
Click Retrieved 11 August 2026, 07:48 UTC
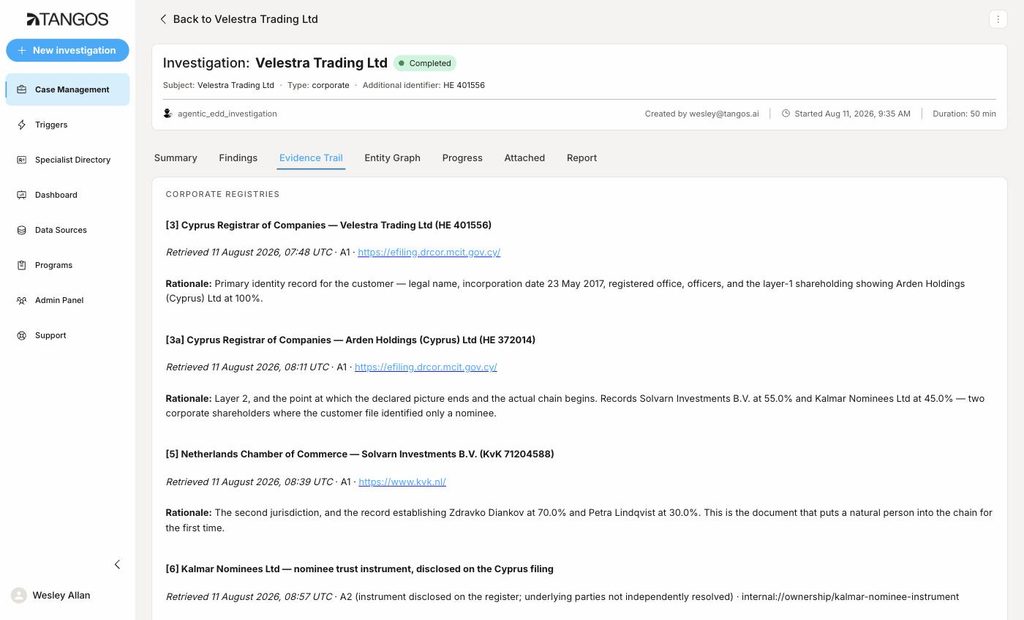249,252
